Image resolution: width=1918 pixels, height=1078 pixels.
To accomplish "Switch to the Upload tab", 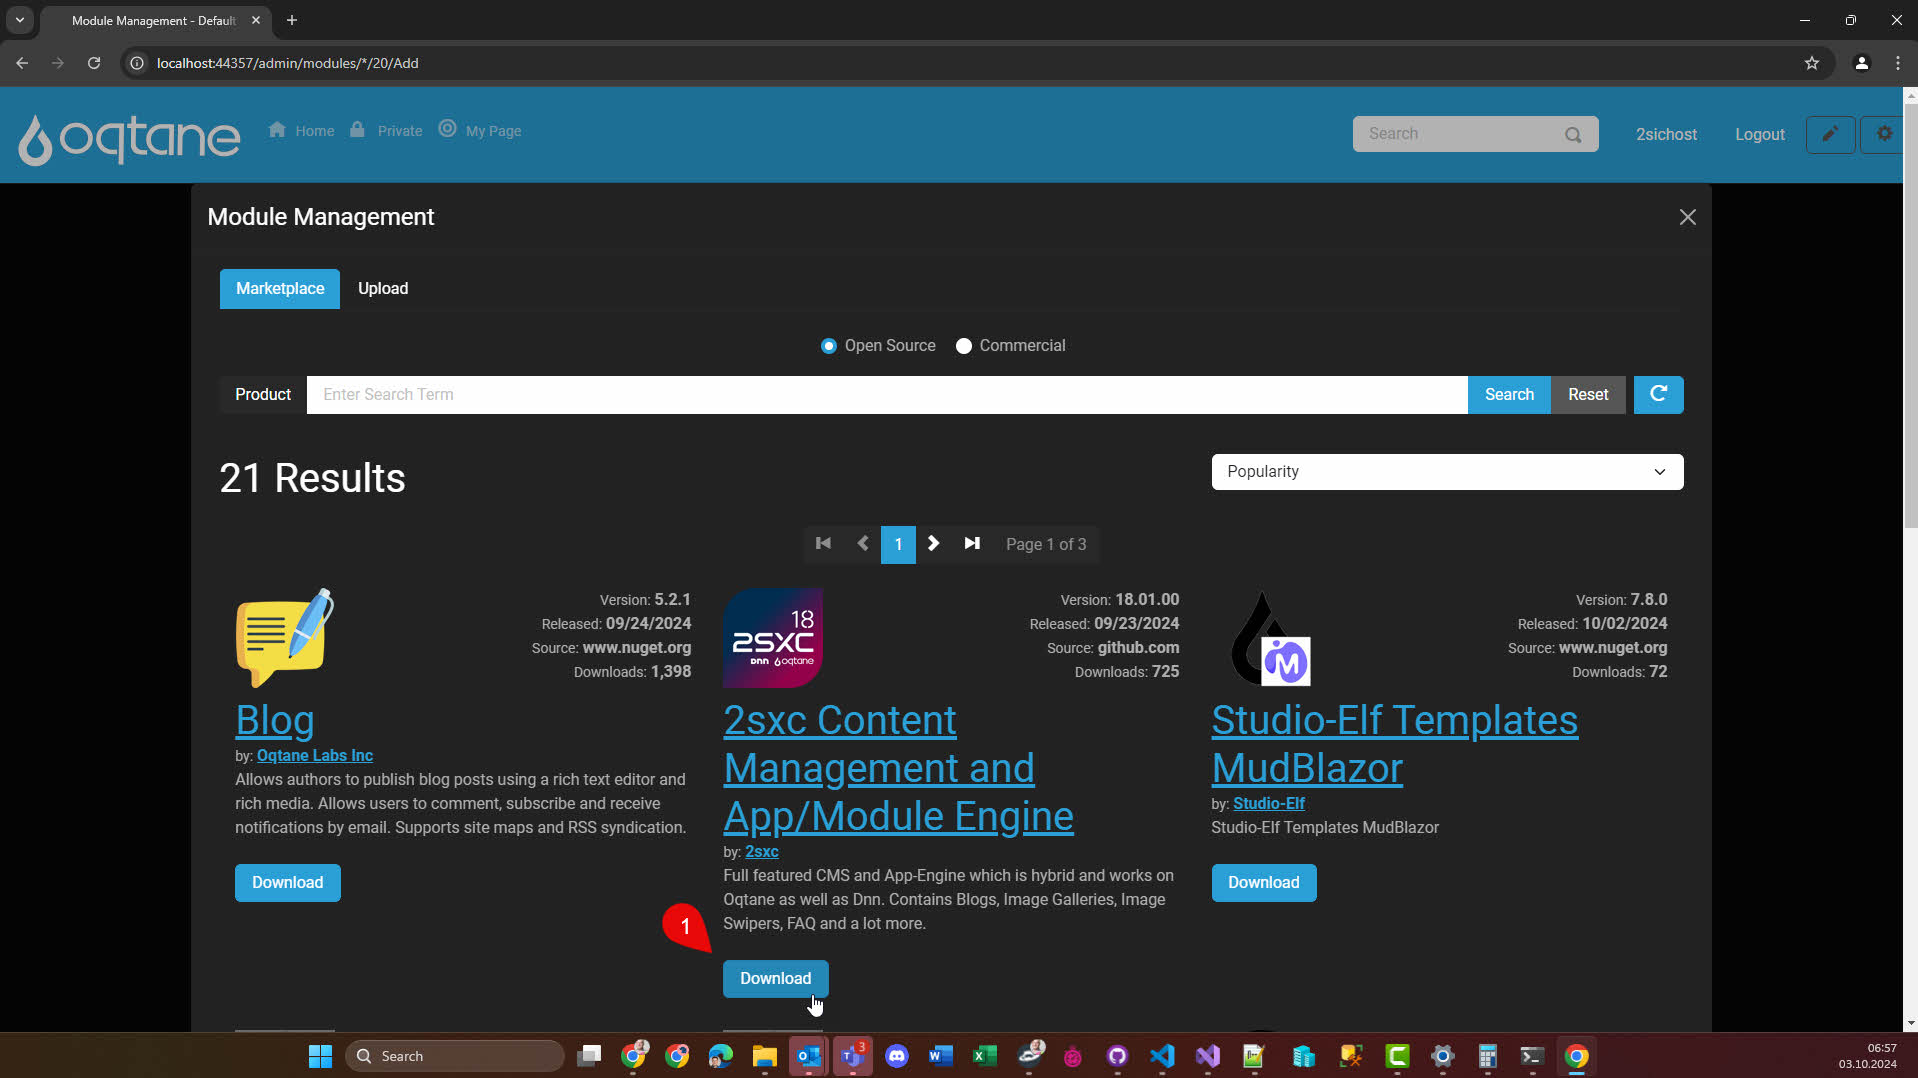I will [383, 289].
